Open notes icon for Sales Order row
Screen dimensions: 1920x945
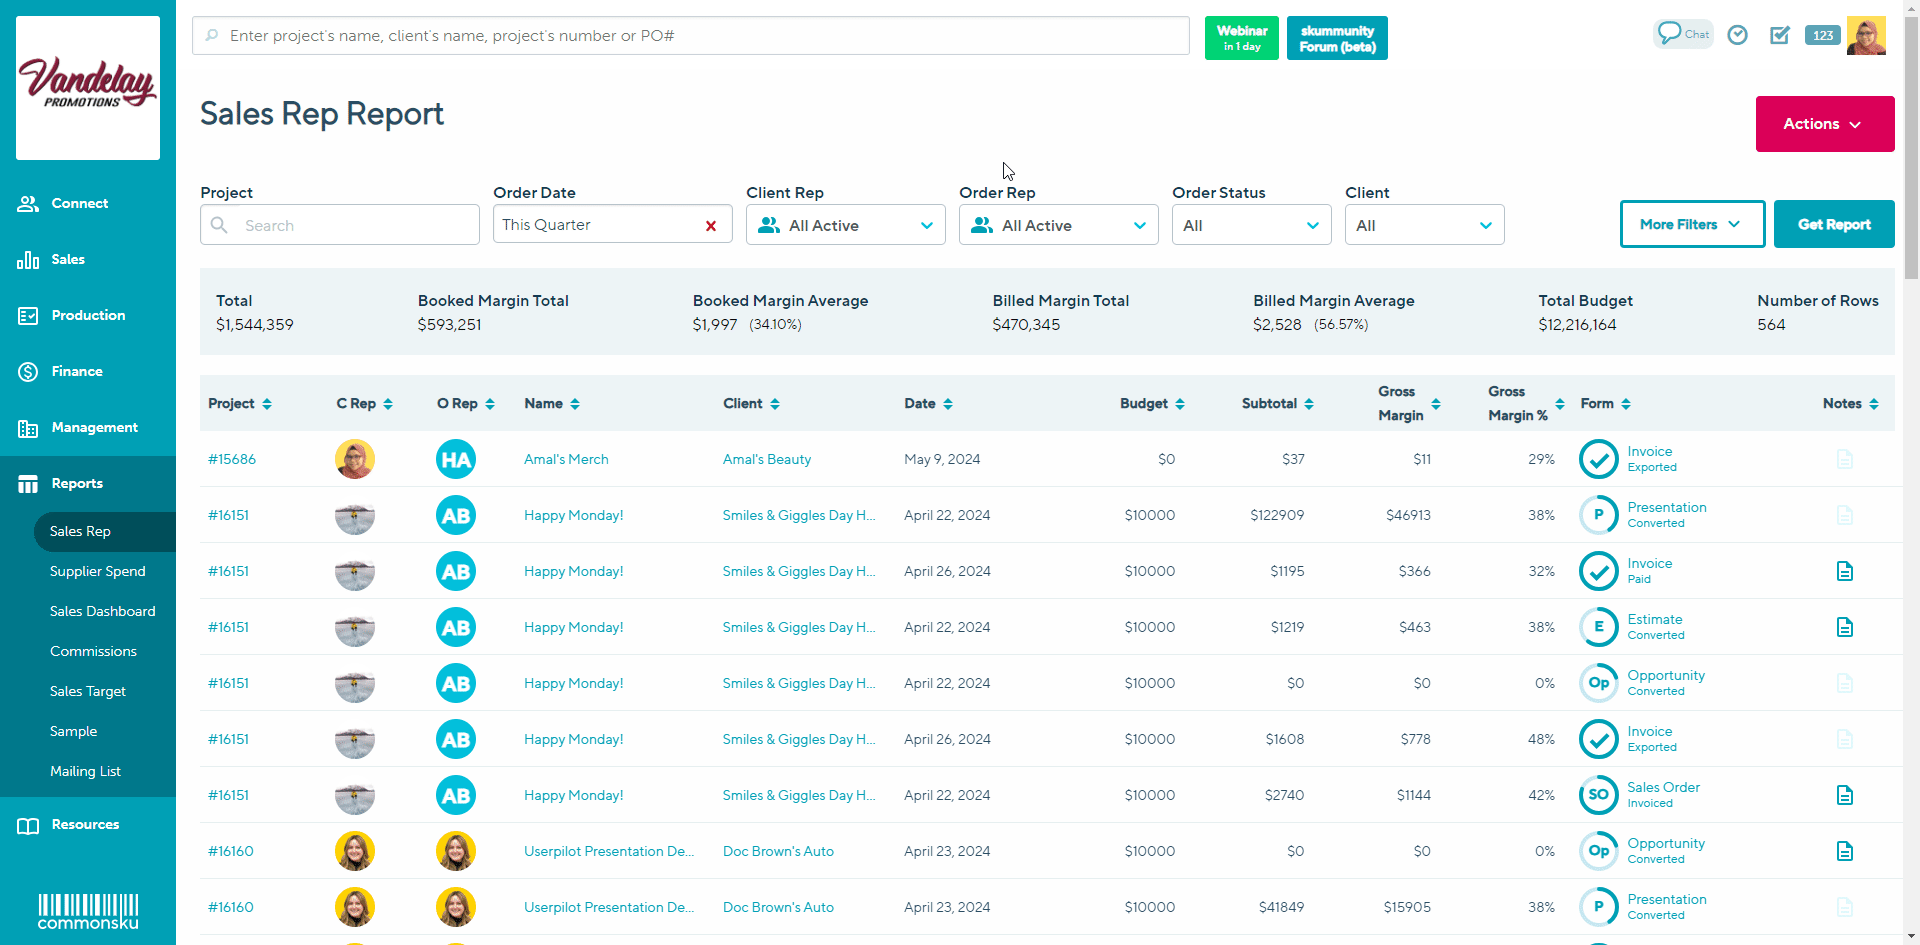click(1845, 795)
